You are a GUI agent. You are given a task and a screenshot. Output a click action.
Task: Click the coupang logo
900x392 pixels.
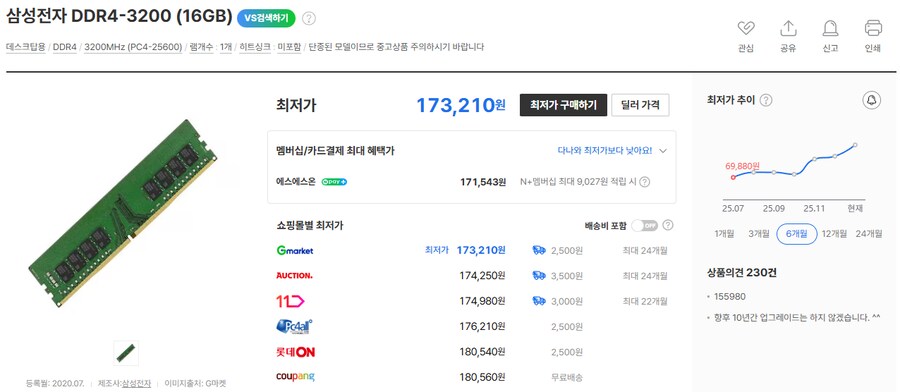[x=295, y=377]
